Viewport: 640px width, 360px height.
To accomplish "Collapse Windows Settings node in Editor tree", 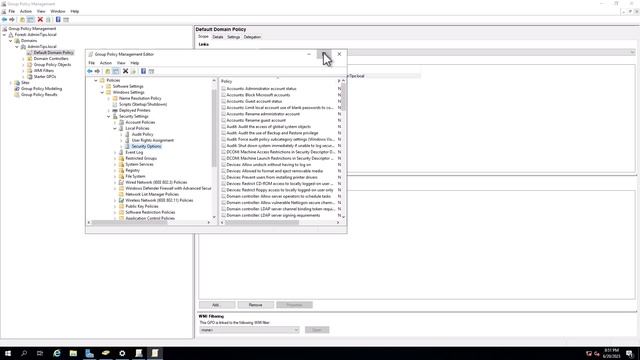I will [x=102, y=93].
